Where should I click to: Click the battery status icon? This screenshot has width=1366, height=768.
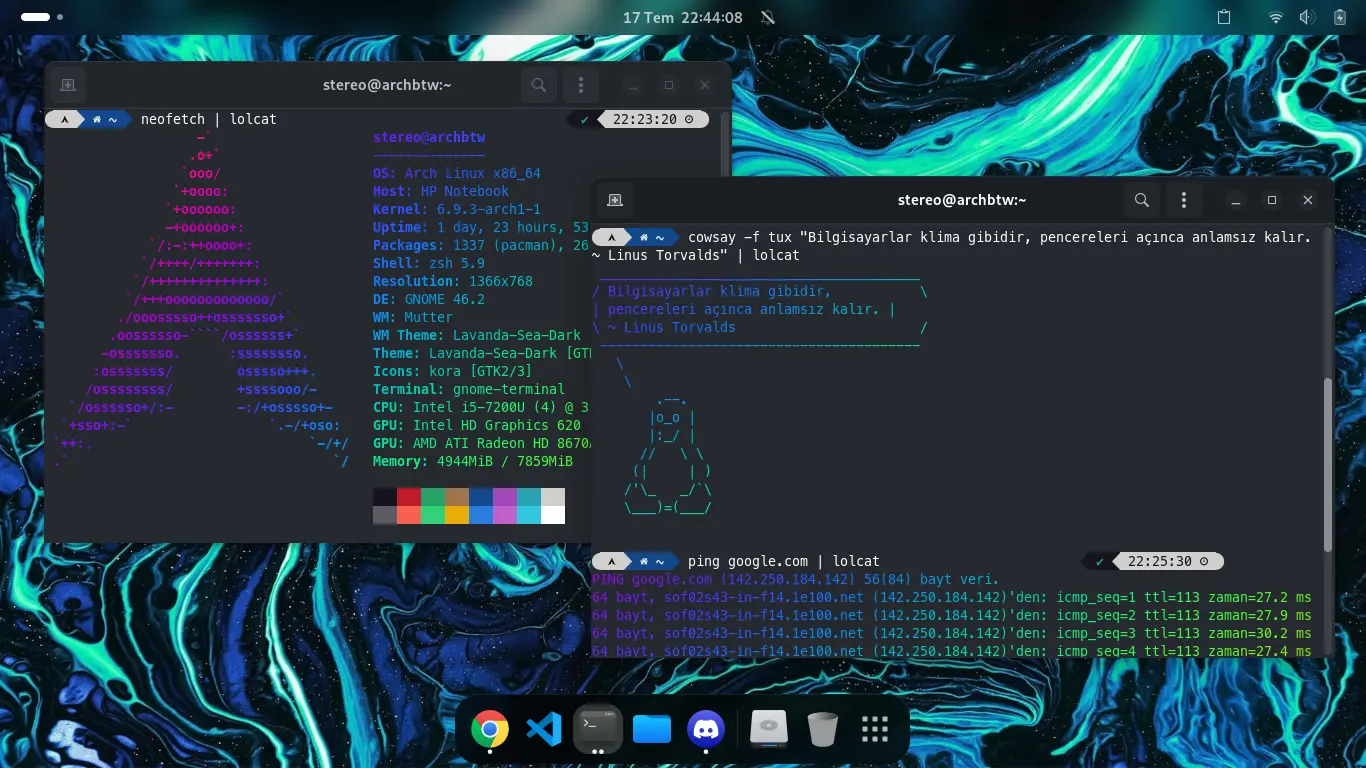point(1340,17)
